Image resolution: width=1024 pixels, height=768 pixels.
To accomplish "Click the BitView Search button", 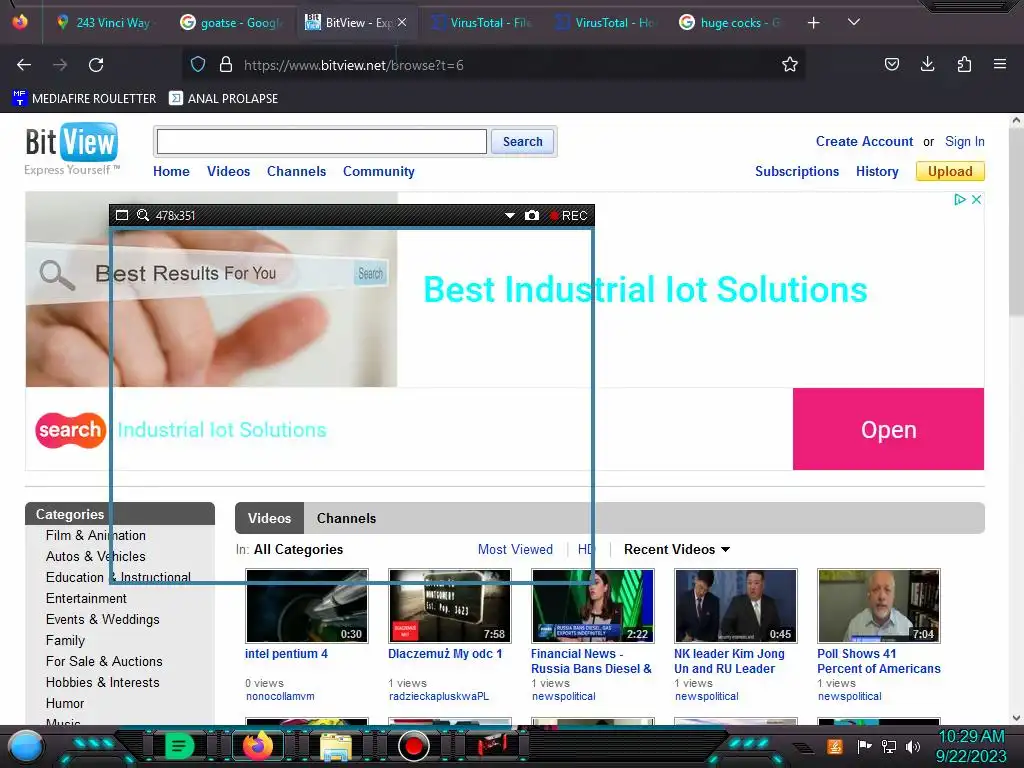I will pos(522,142).
